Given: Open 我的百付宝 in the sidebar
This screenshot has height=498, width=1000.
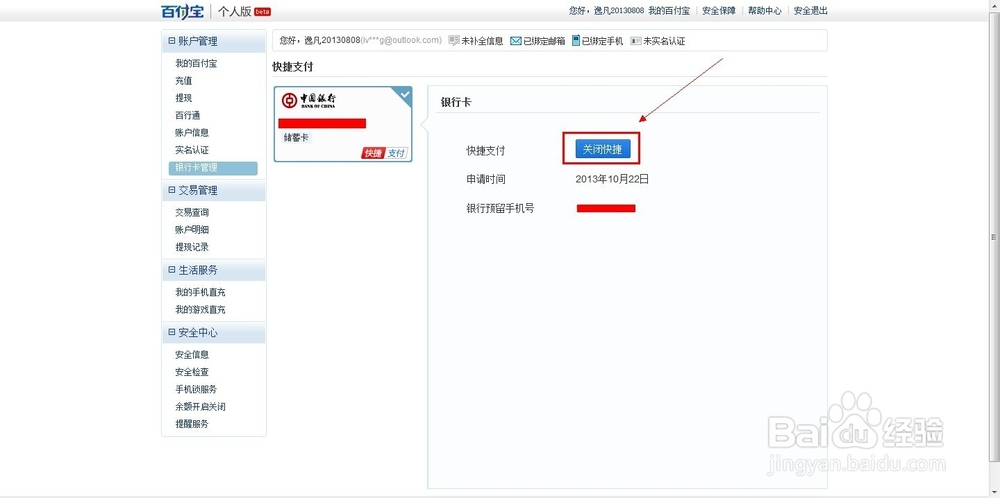Looking at the screenshot, I should (x=196, y=64).
